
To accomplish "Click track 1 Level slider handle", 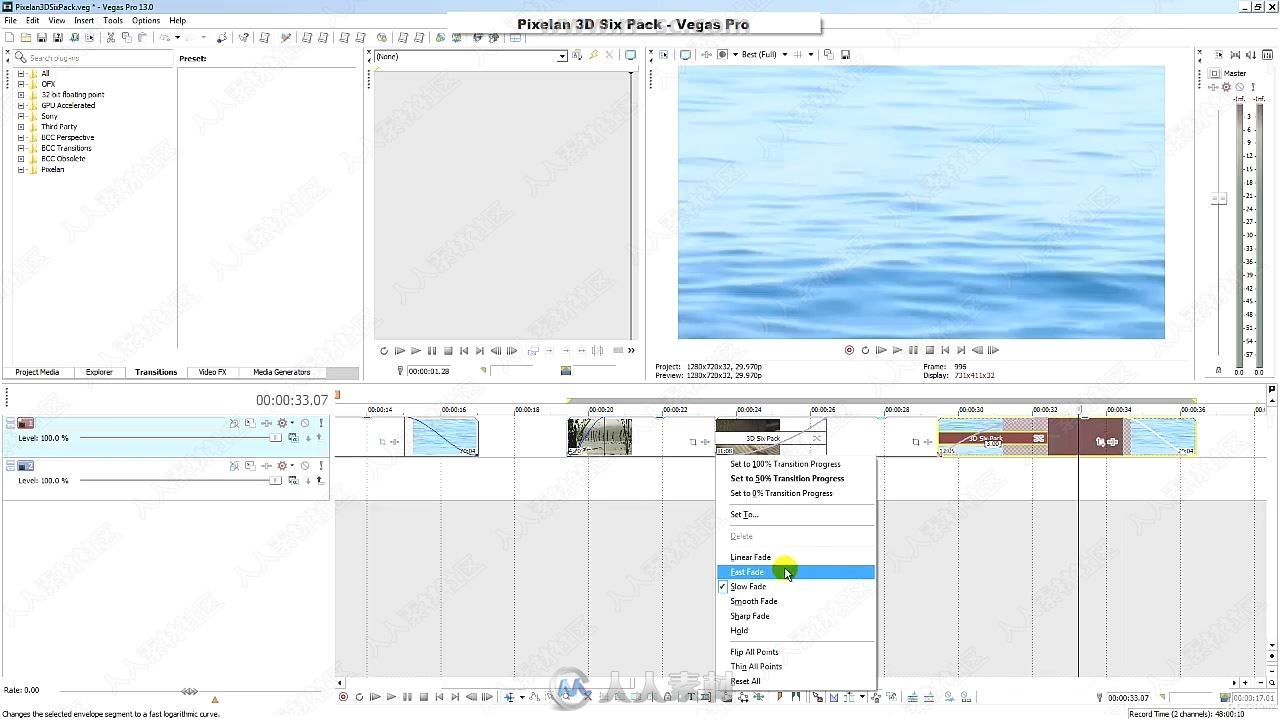I will (x=275, y=437).
